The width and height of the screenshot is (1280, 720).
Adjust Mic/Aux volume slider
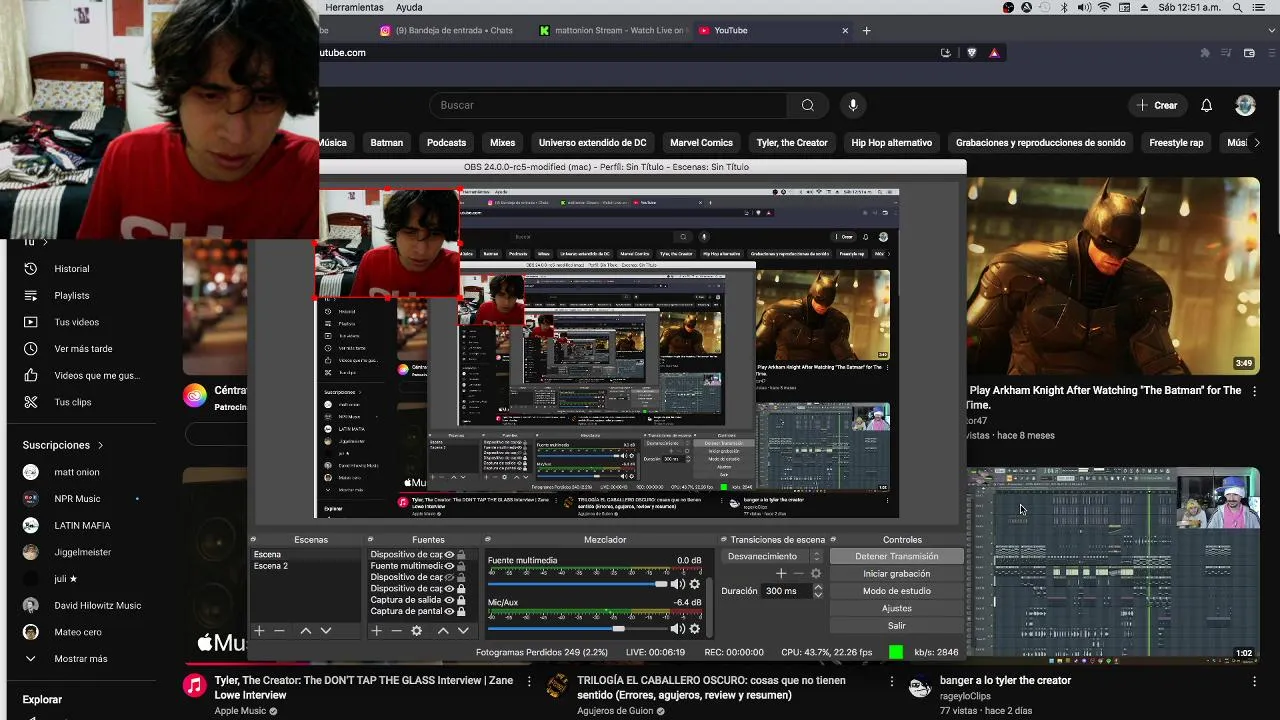(x=577, y=628)
